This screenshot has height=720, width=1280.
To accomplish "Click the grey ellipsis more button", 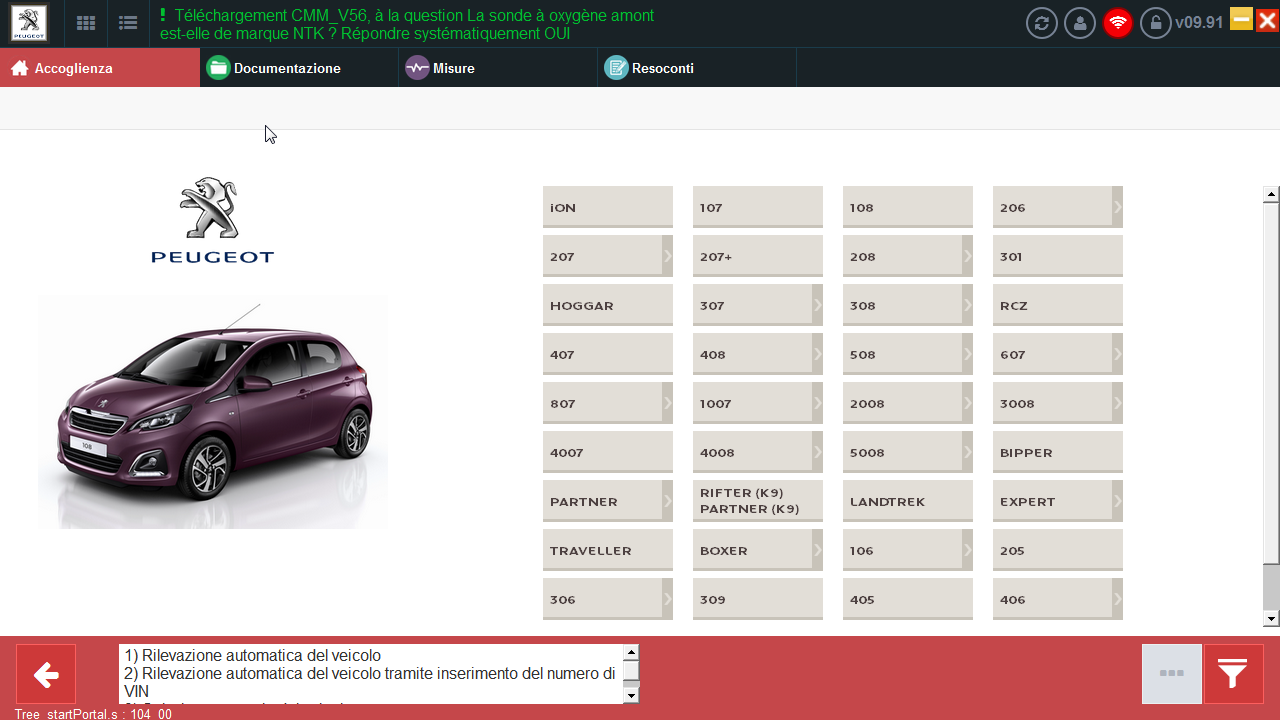I will tap(1172, 674).
